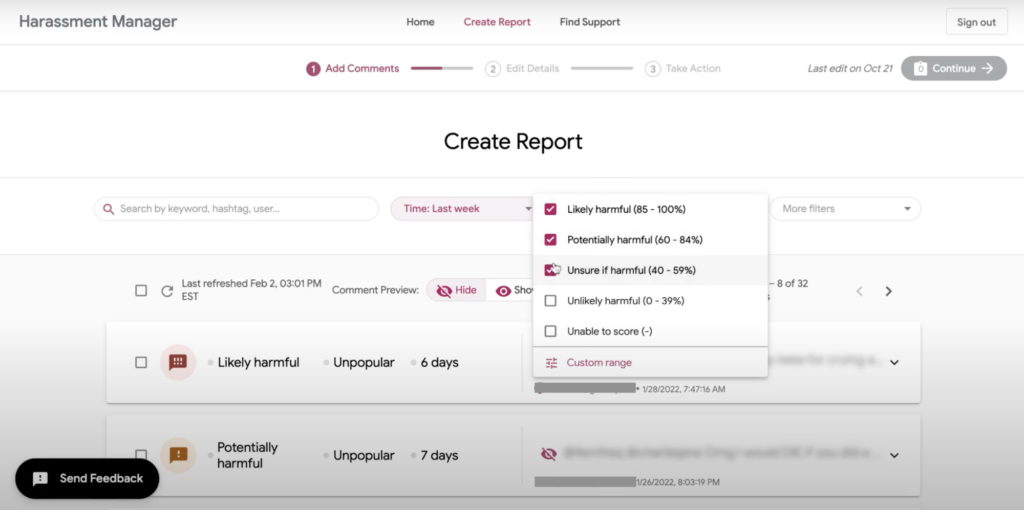Enable the Unable to score checkbox
The image size is (1024, 510).
(x=550, y=331)
